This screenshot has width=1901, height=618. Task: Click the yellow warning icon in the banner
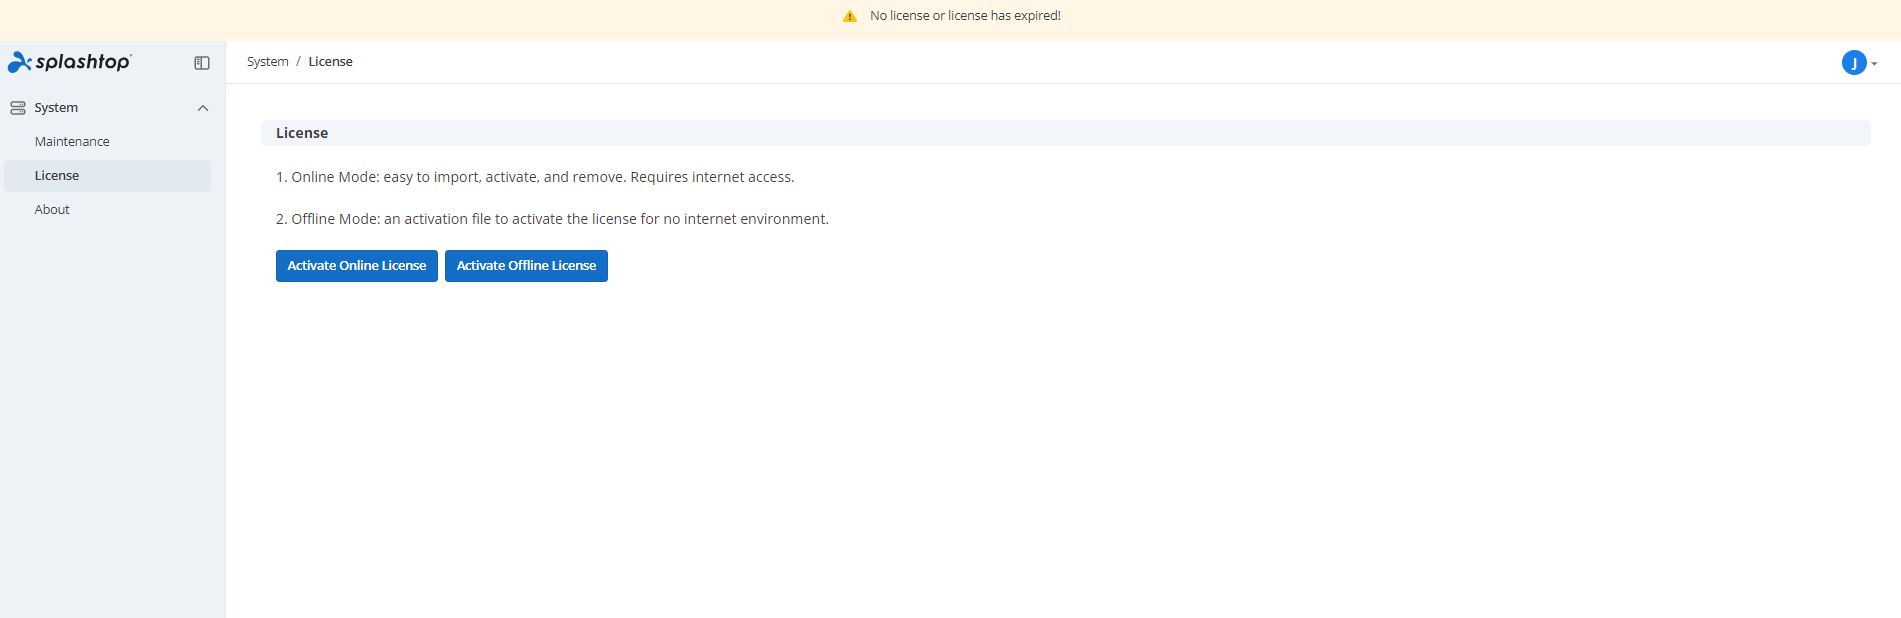850,16
